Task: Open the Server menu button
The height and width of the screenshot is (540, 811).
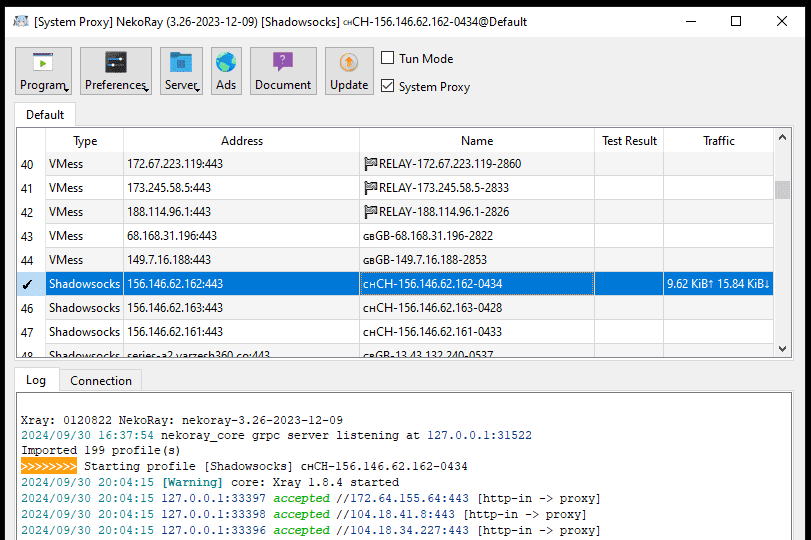Action: pyautogui.click(x=181, y=71)
